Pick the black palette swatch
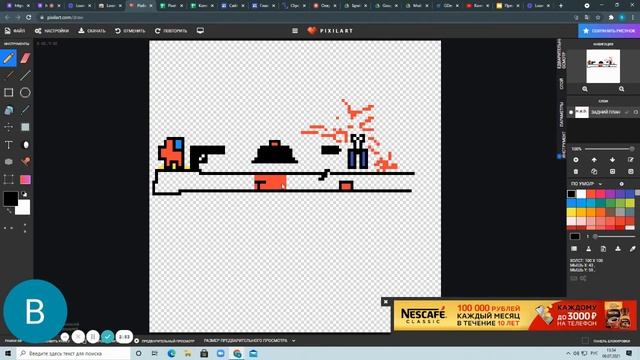 point(571,194)
